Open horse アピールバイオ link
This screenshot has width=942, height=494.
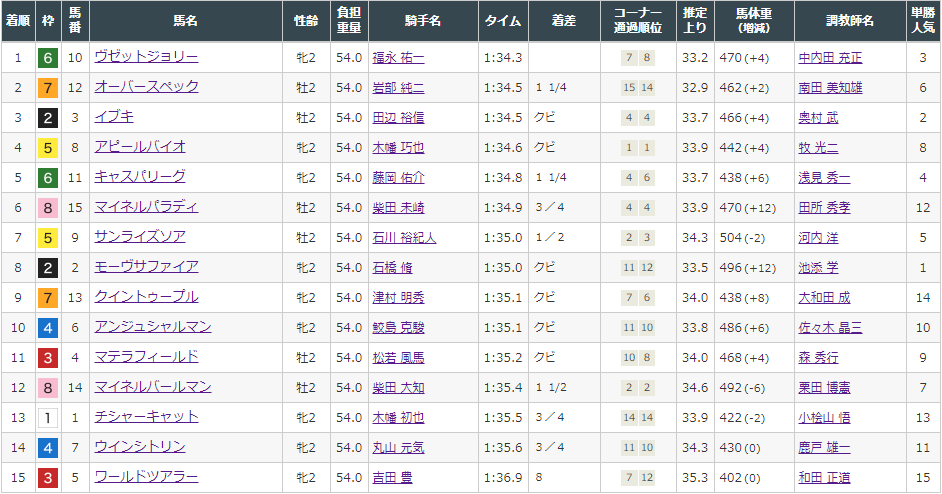coord(139,147)
